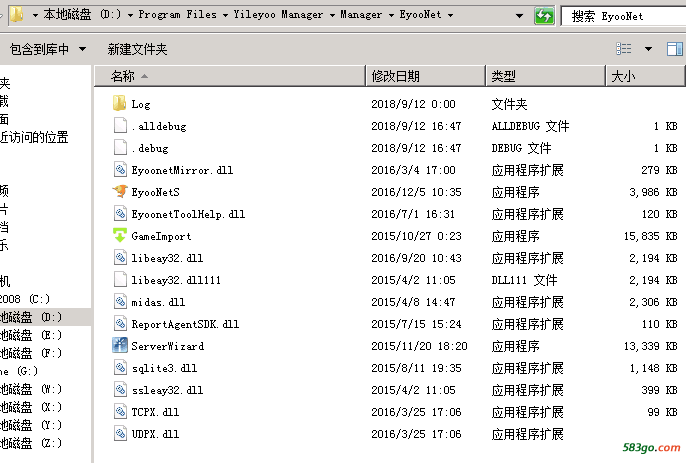The width and height of the screenshot is (686, 463).
Task: Sort by 类型 column header
Action: click(546, 76)
